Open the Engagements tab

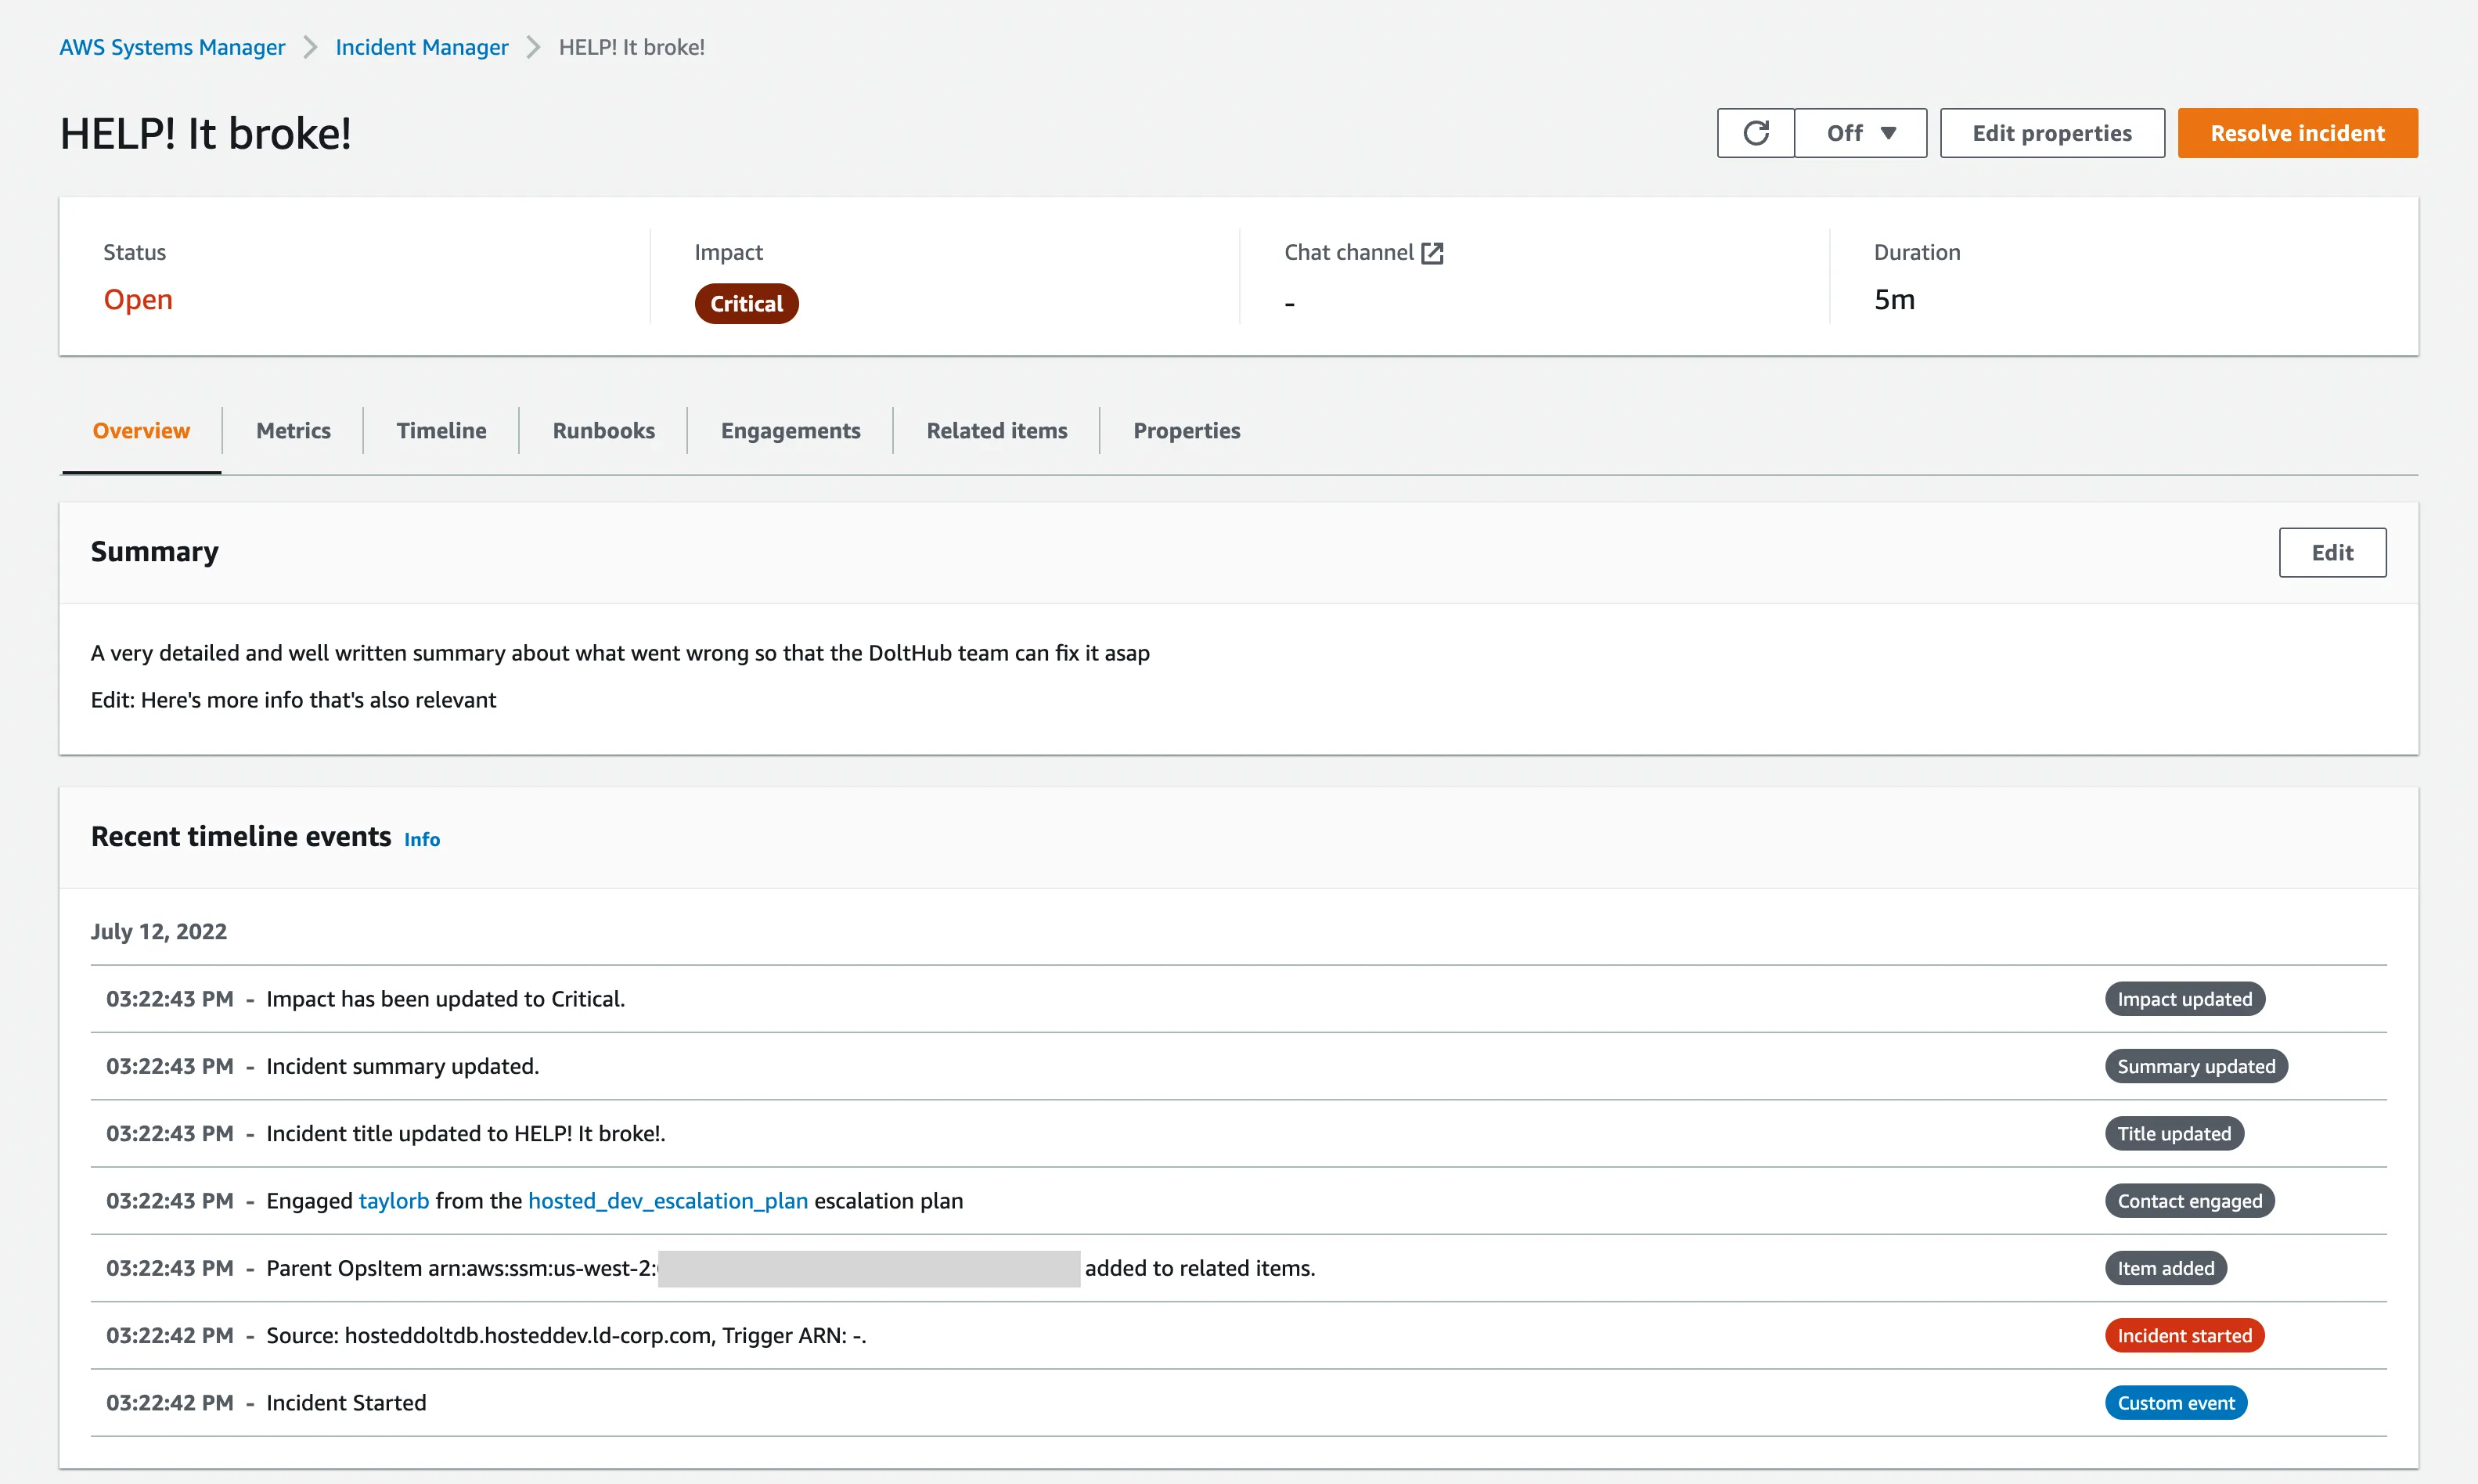tap(790, 430)
